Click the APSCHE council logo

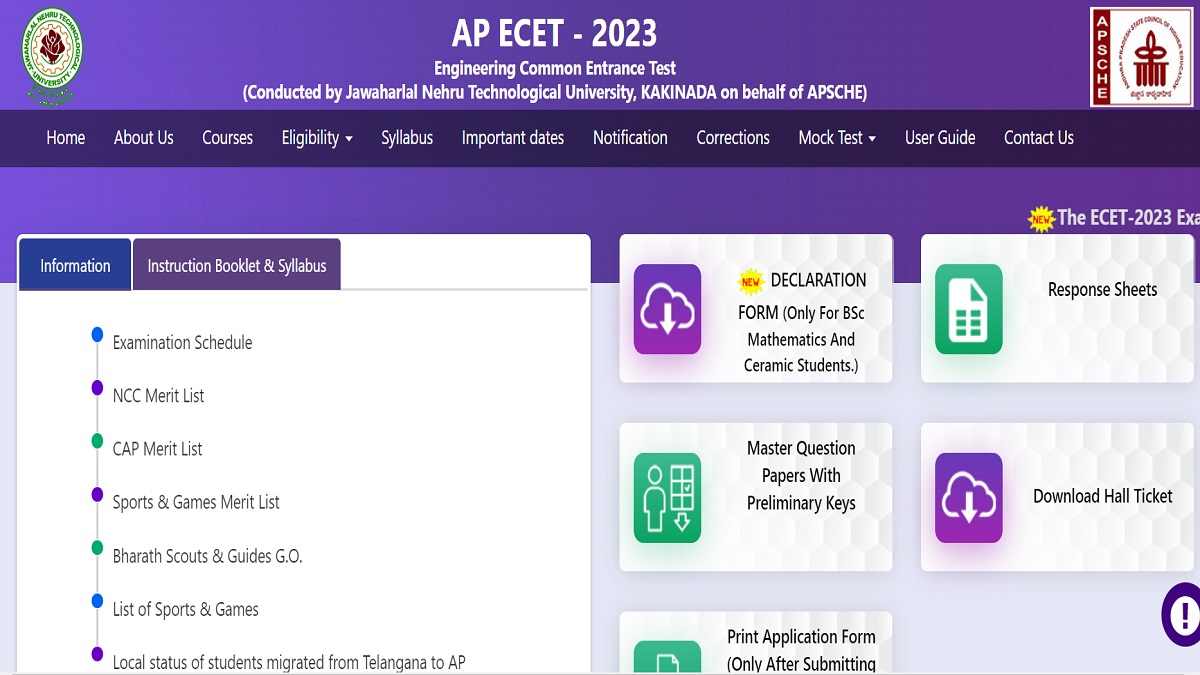point(1143,57)
